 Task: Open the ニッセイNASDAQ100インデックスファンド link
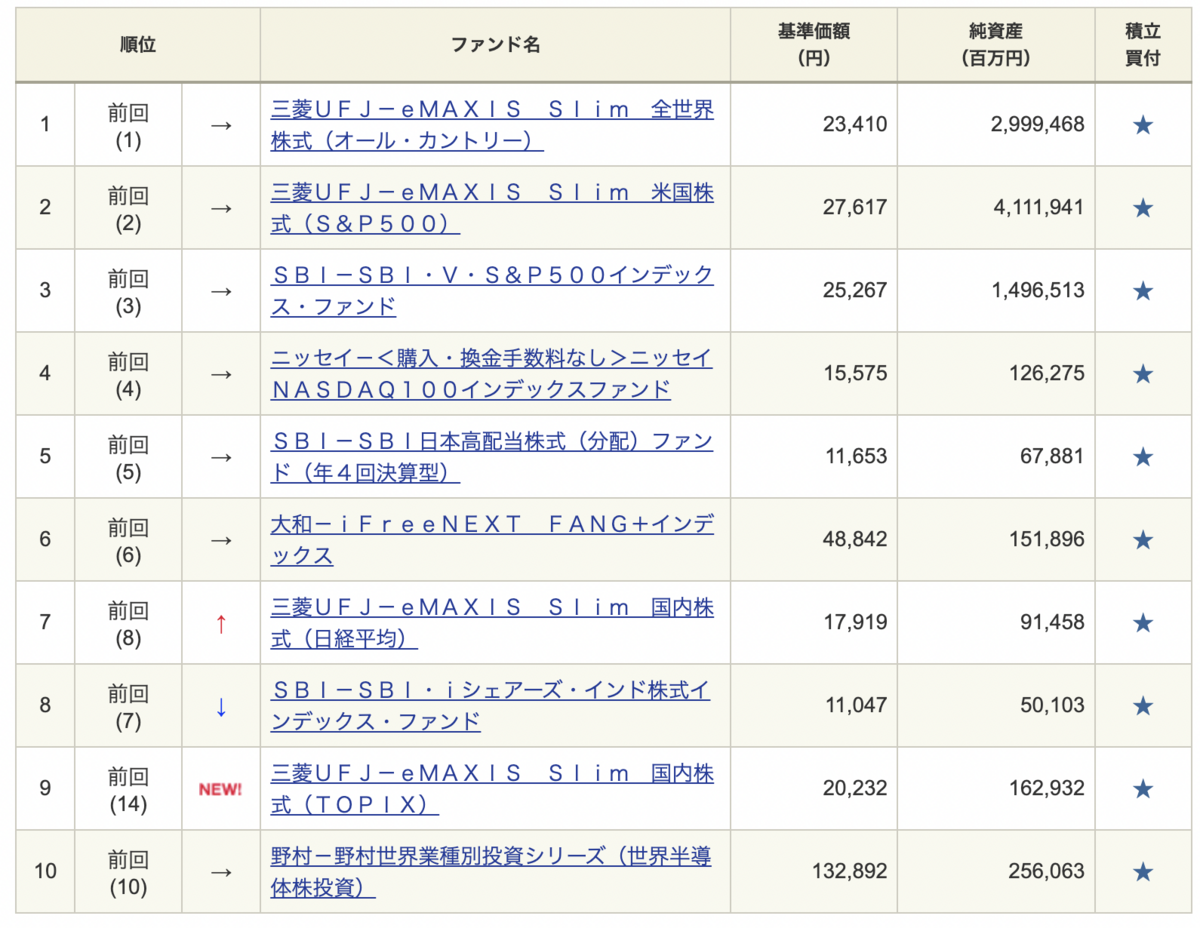click(x=492, y=374)
